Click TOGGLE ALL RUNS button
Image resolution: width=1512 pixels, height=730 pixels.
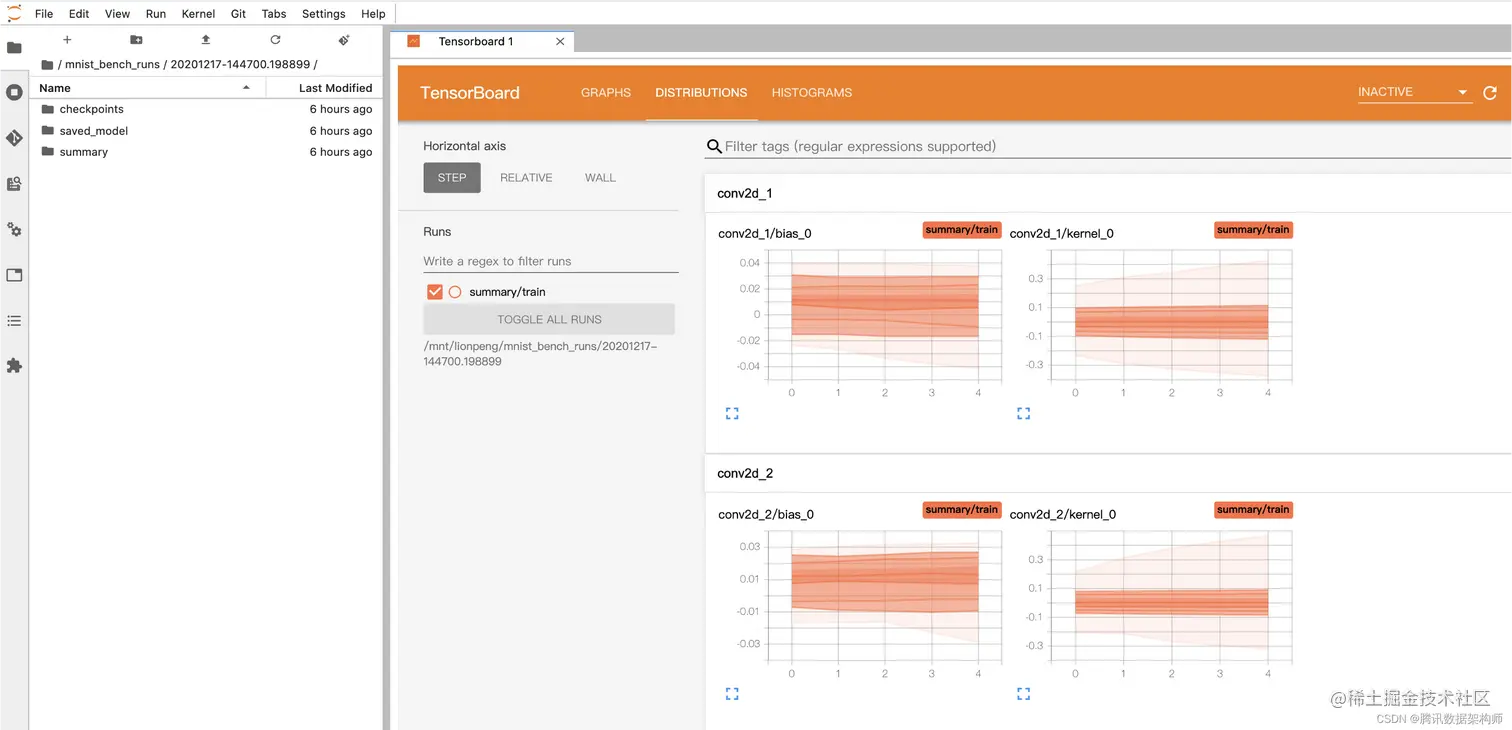coord(549,320)
